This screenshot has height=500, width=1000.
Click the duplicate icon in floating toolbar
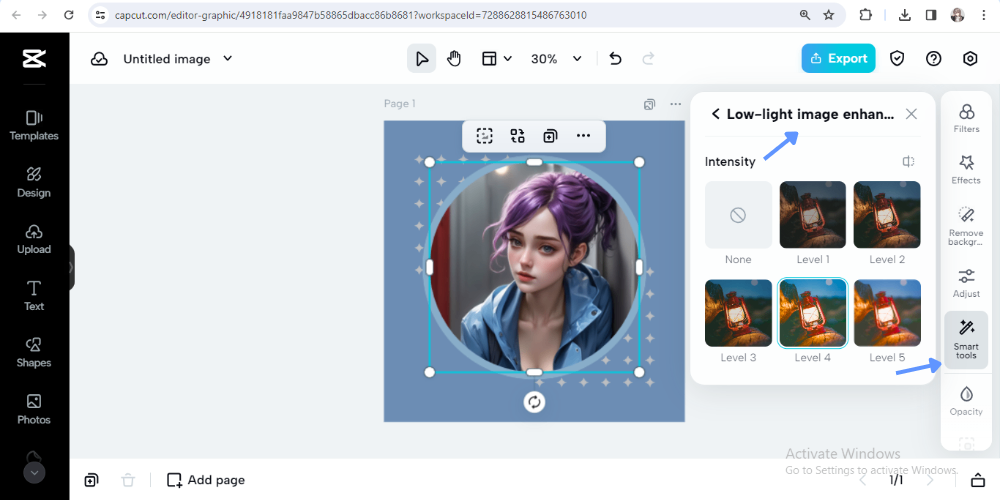click(x=550, y=136)
